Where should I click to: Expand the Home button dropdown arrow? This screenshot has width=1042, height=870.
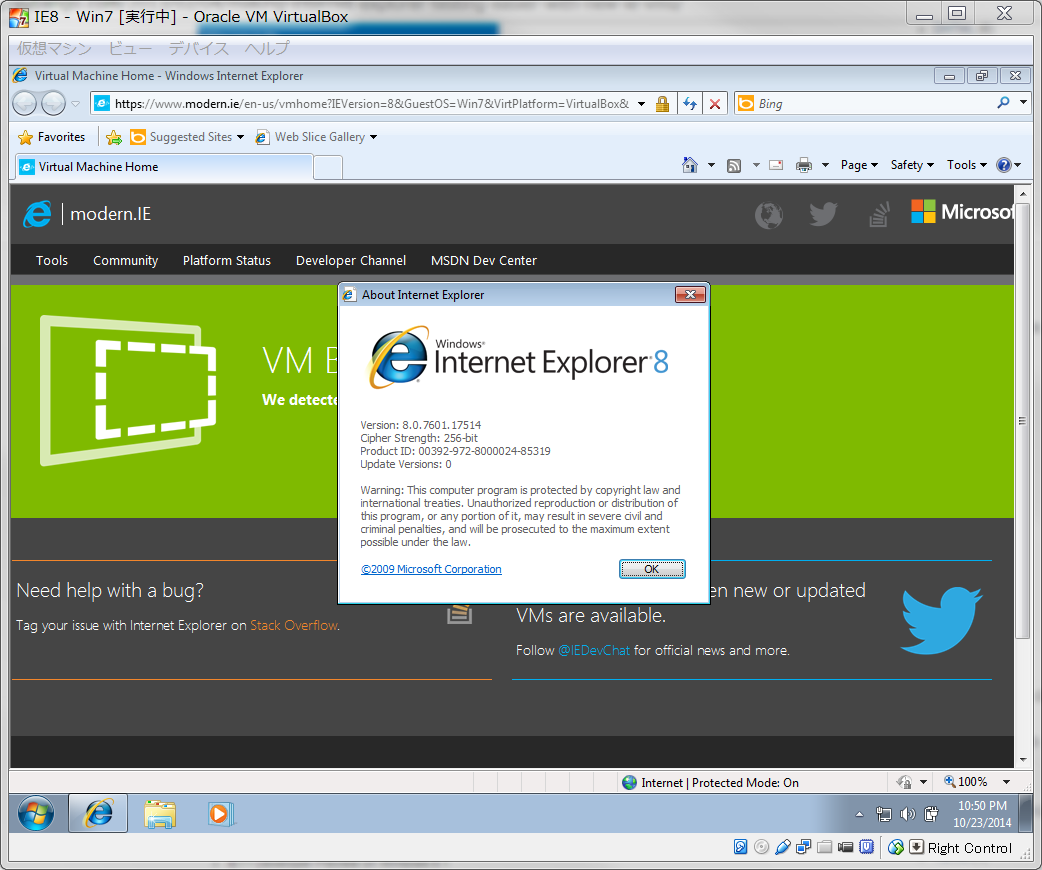711,165
